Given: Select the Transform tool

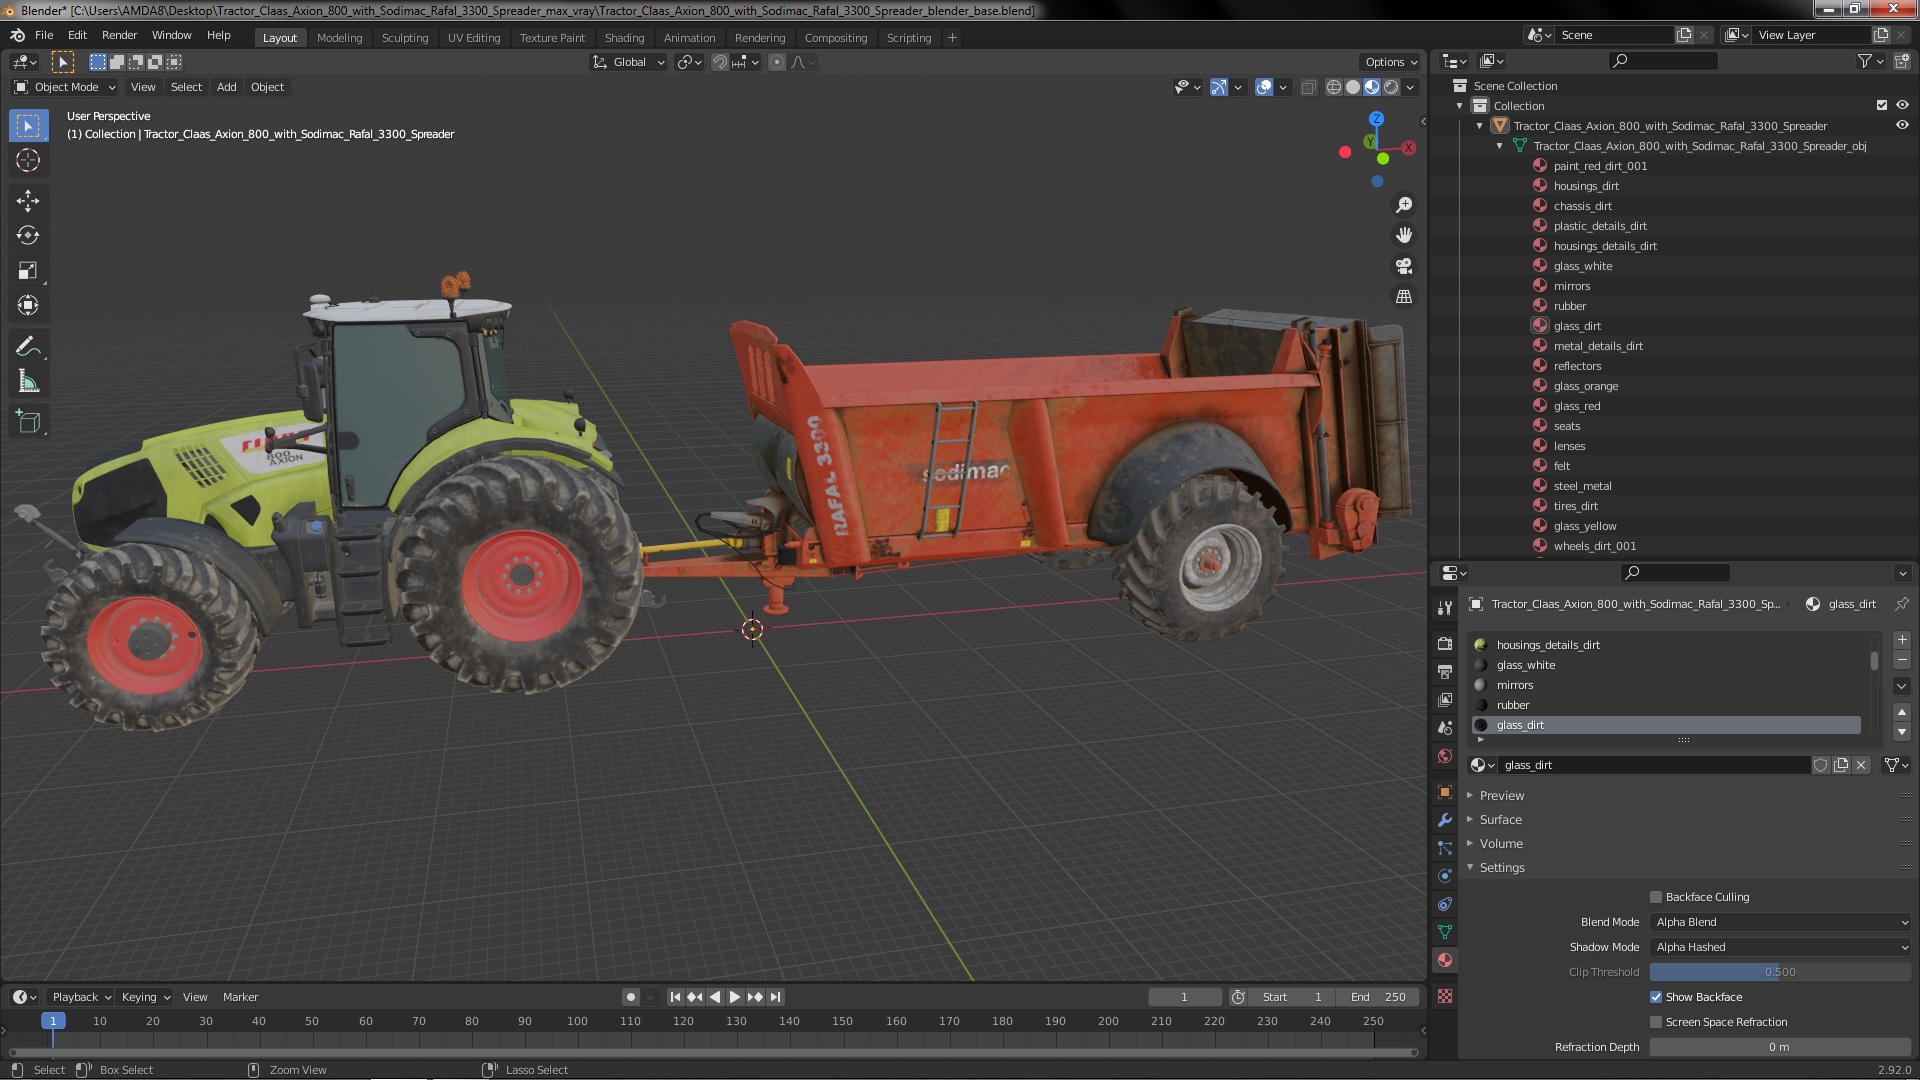Looking at the screenshot, I should pyautogui.click(x=28, y=306).
